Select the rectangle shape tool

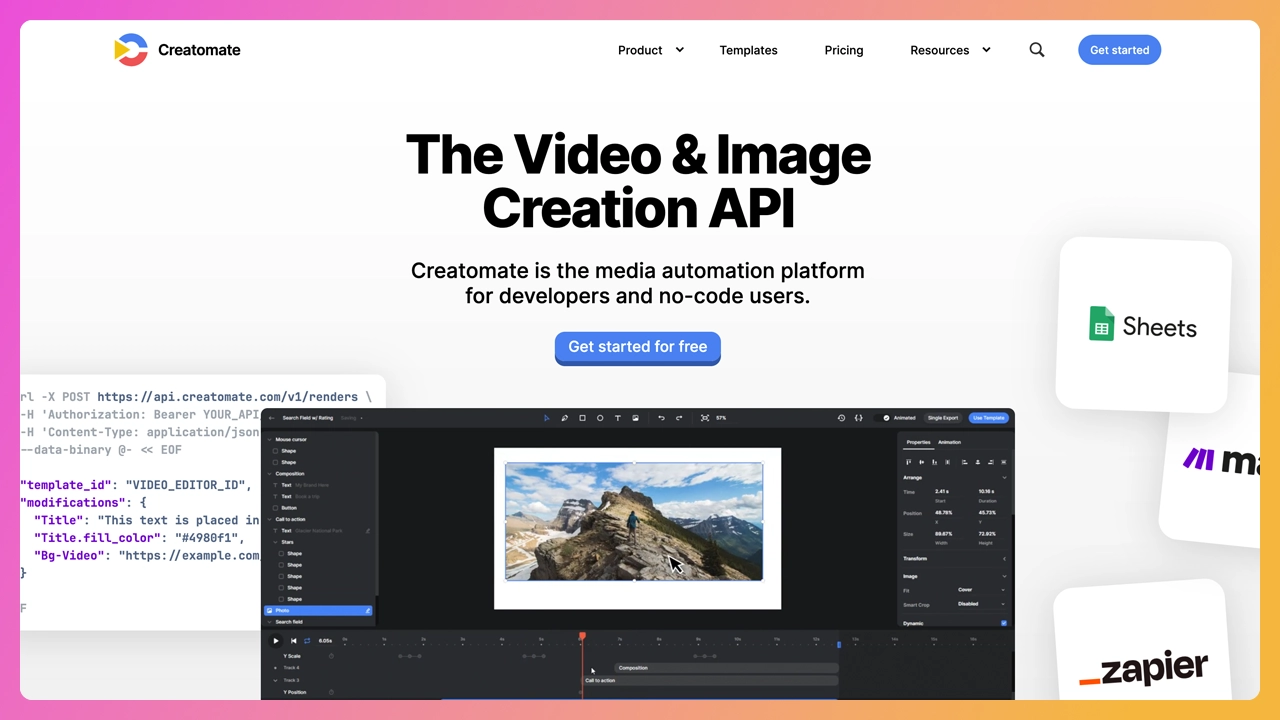click(x=582, y=418)
